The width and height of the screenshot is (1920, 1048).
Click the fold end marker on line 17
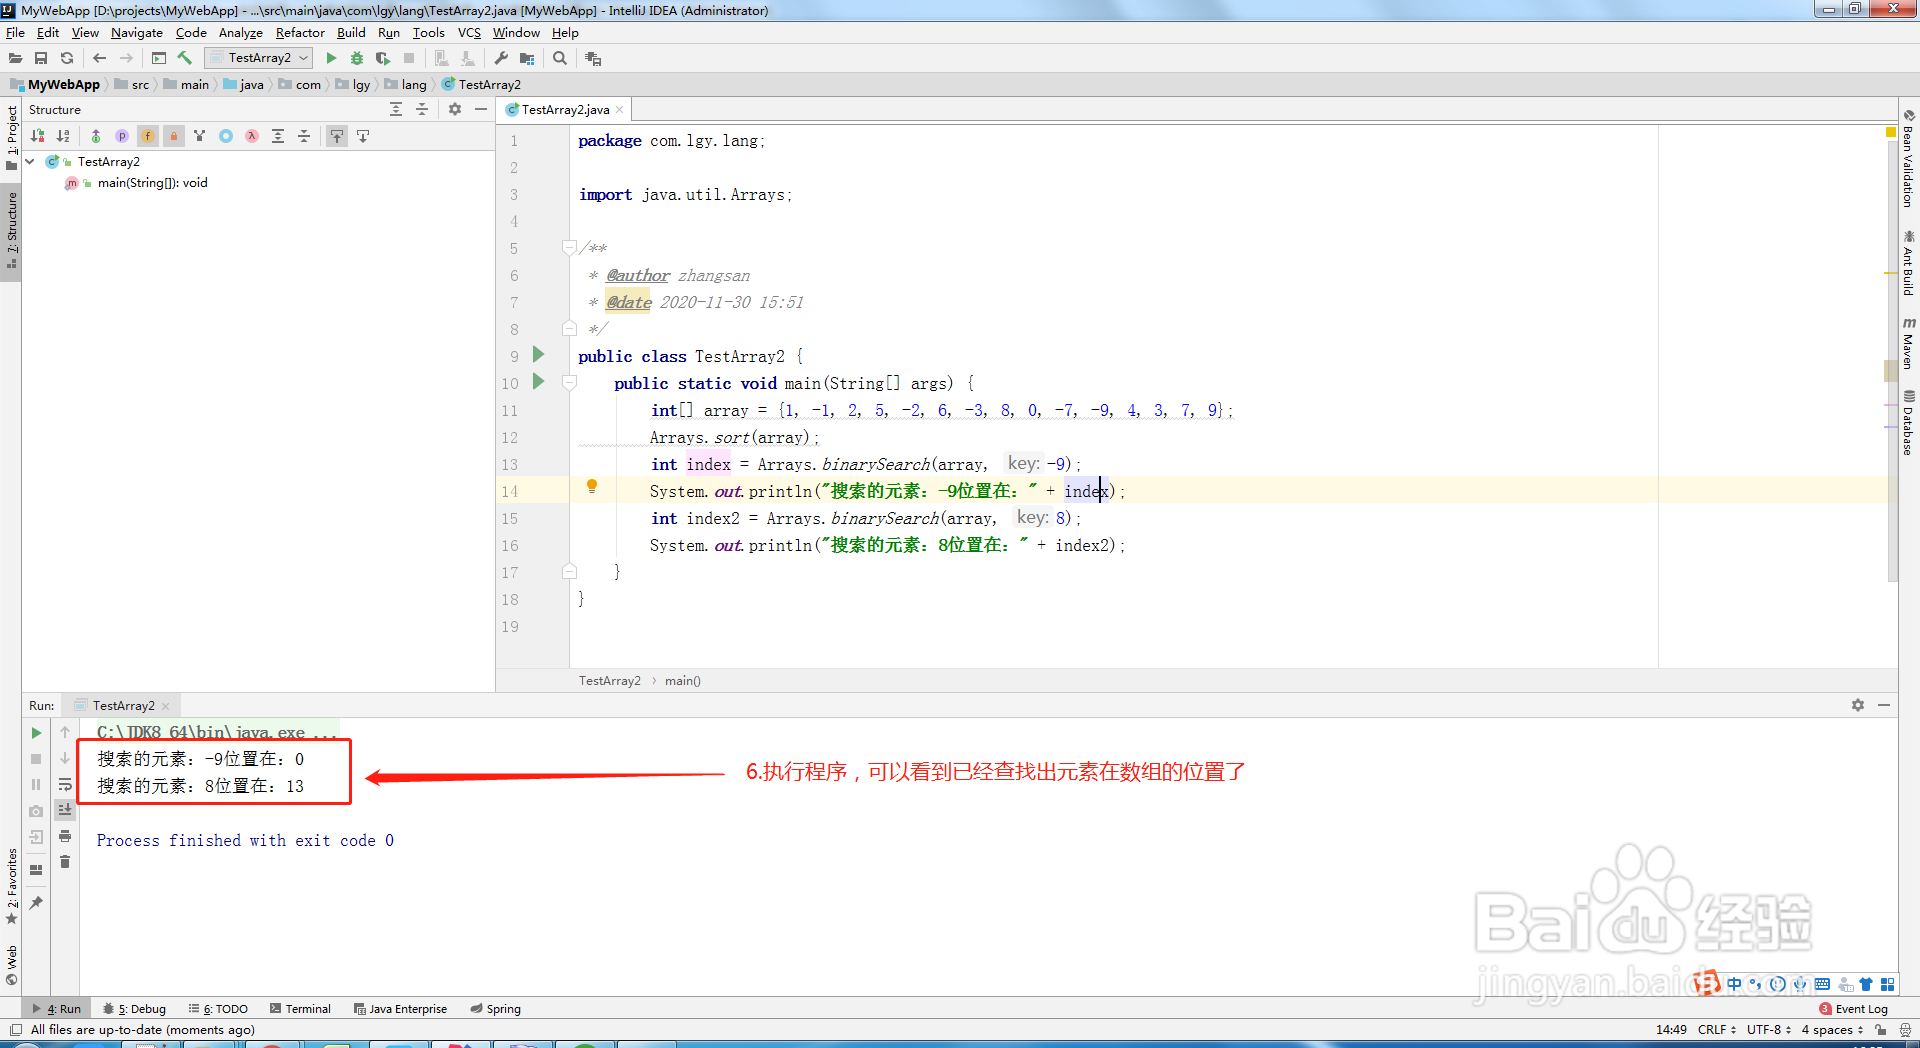569,571
